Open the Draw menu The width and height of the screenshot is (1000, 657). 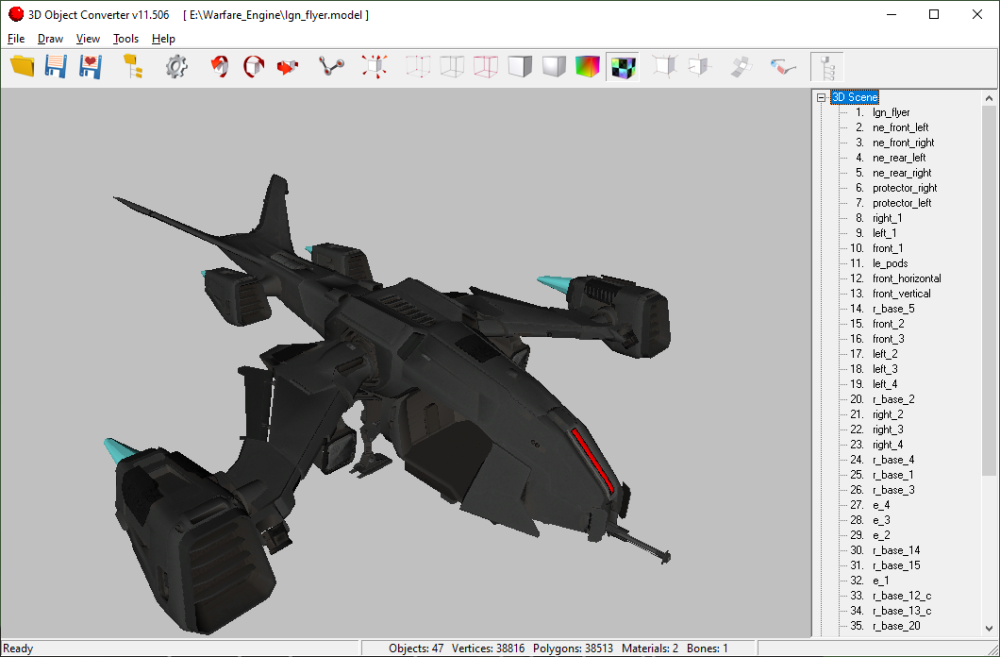coord(50,39)
